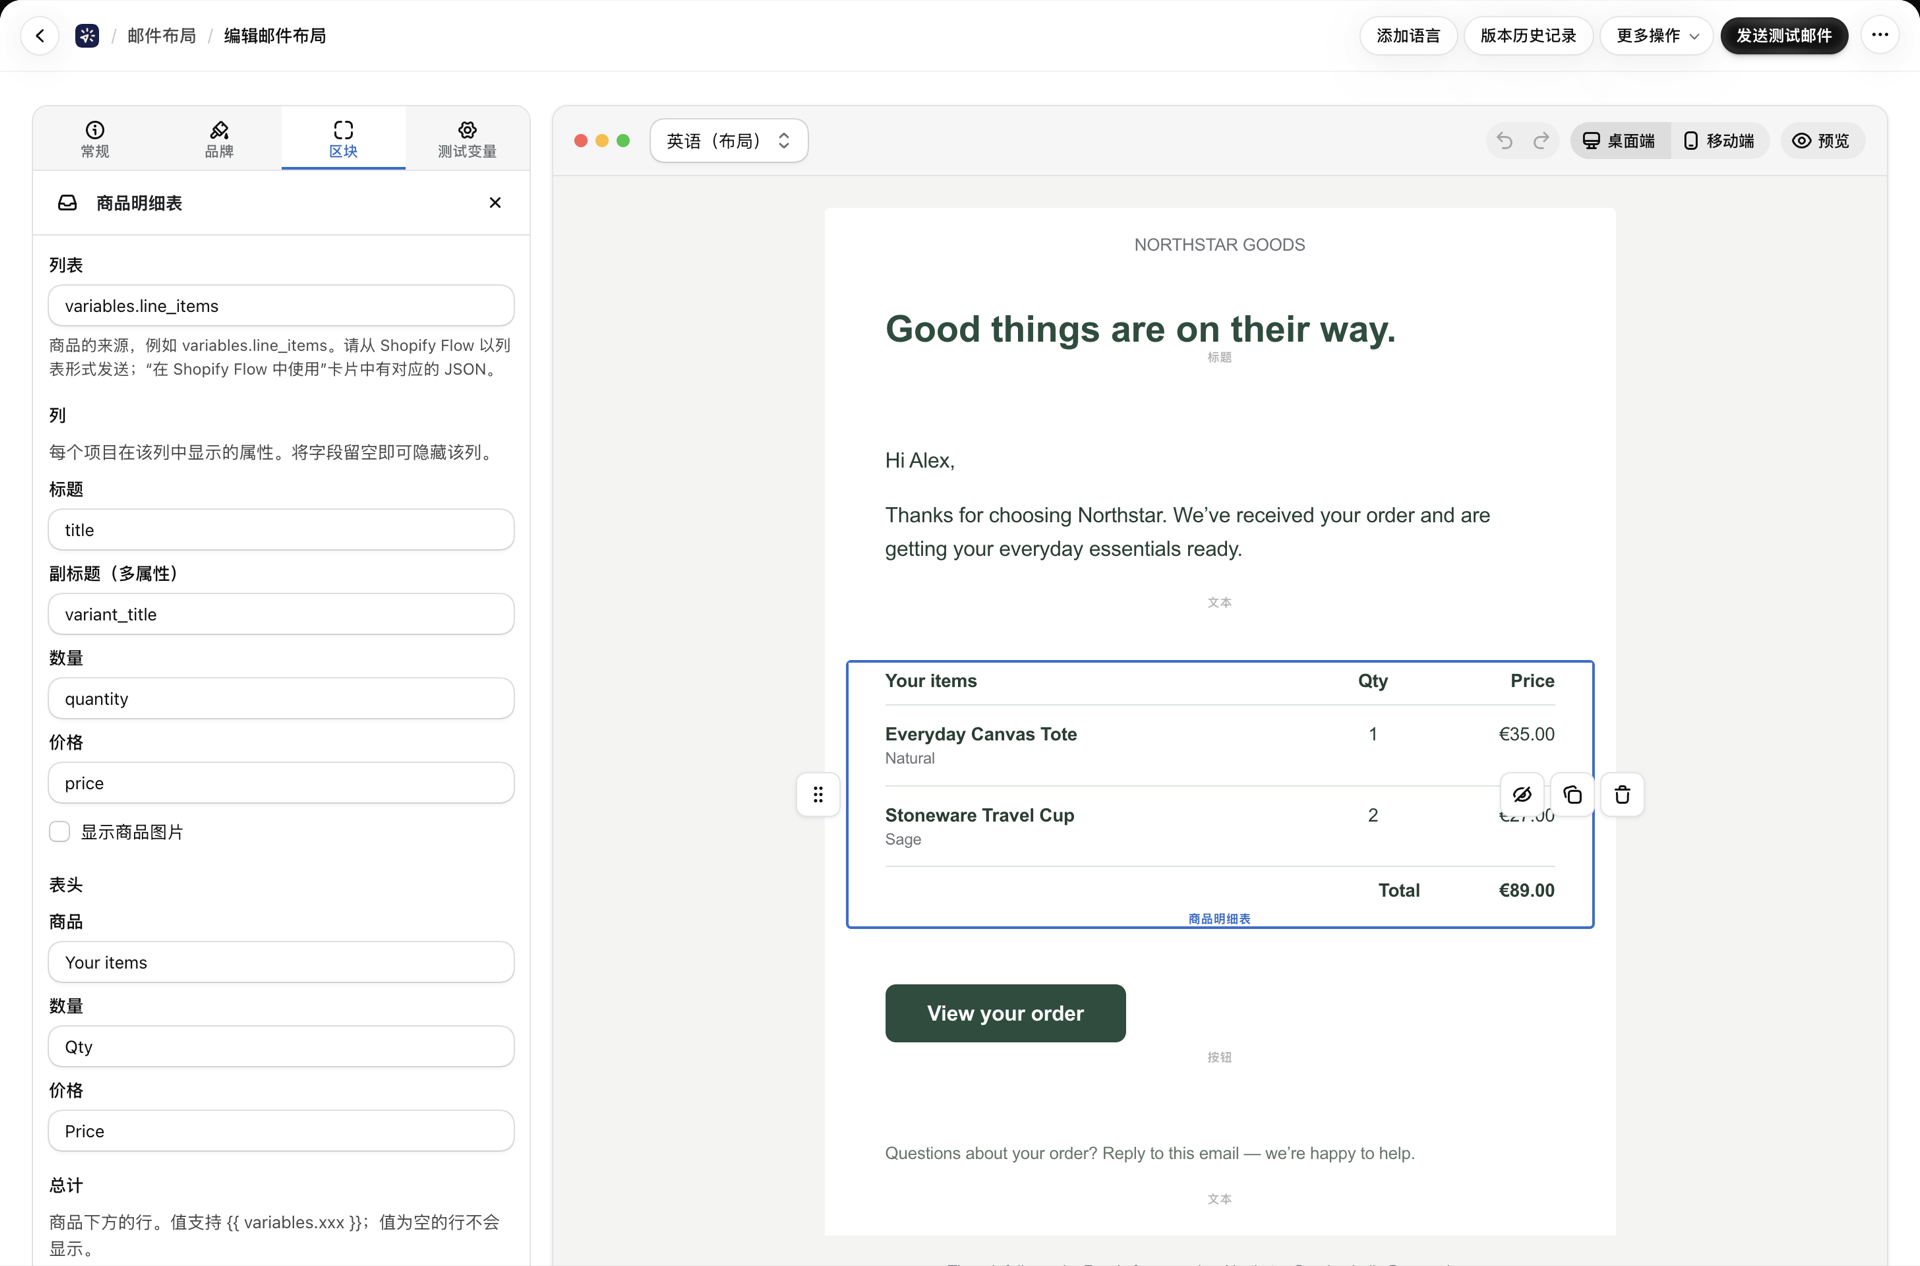Expand the 更多操作 dropdown

click(1657, 36)
